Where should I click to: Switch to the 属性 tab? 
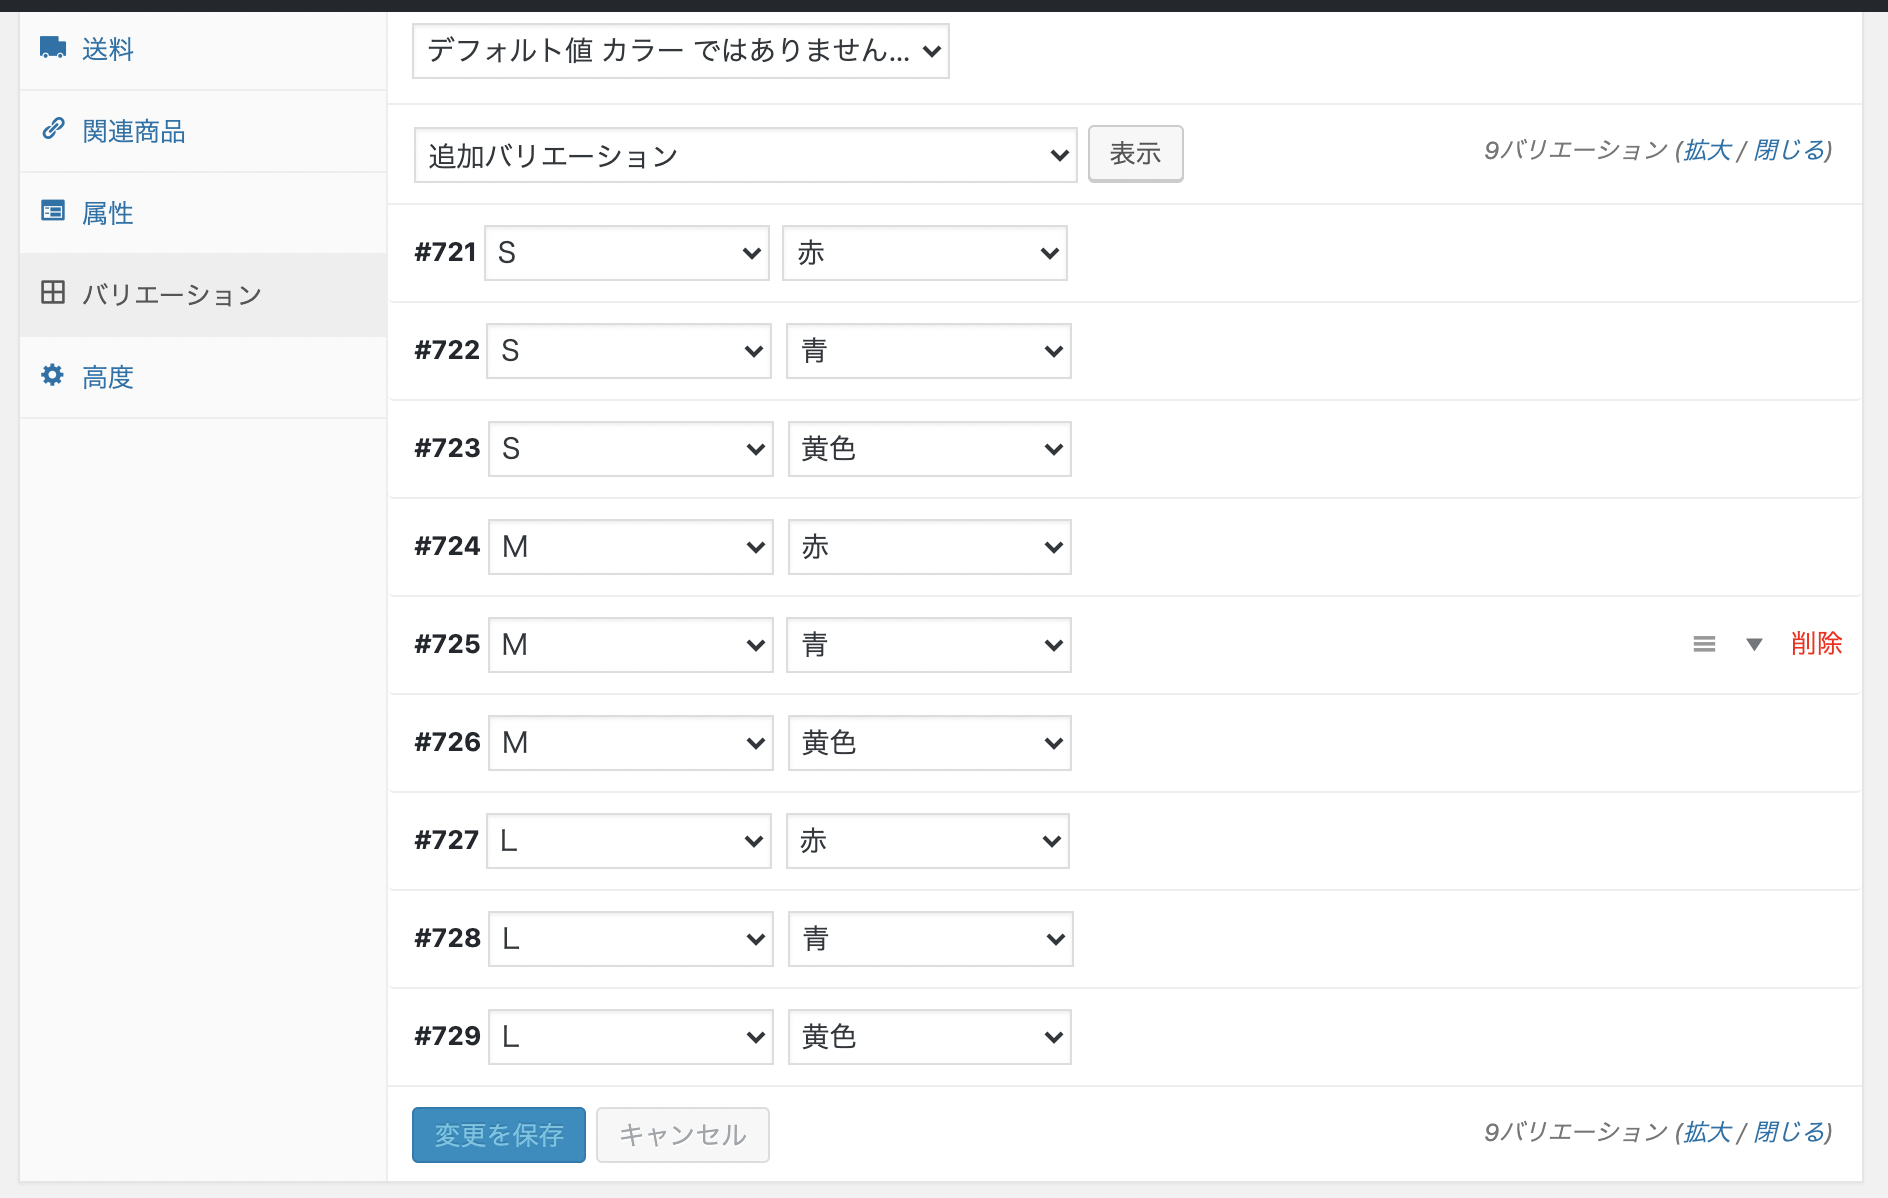pos(108,213)
